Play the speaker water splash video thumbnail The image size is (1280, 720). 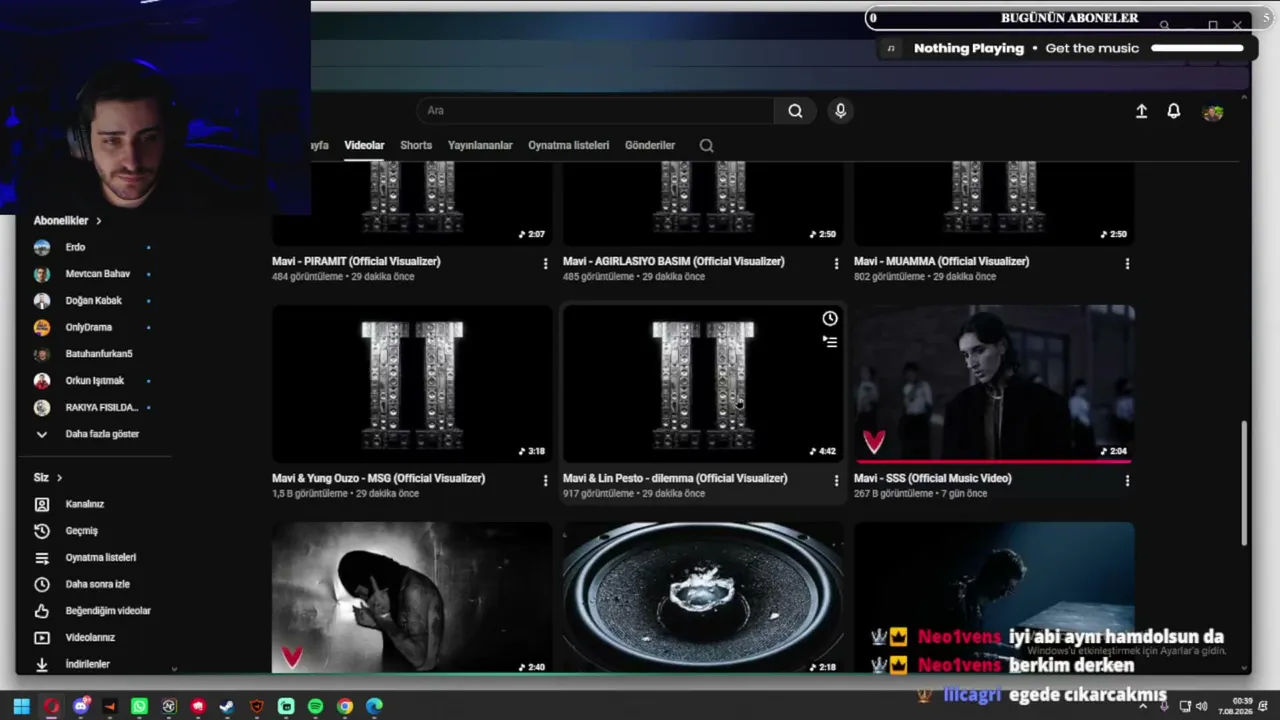click(x=703, y=598)
